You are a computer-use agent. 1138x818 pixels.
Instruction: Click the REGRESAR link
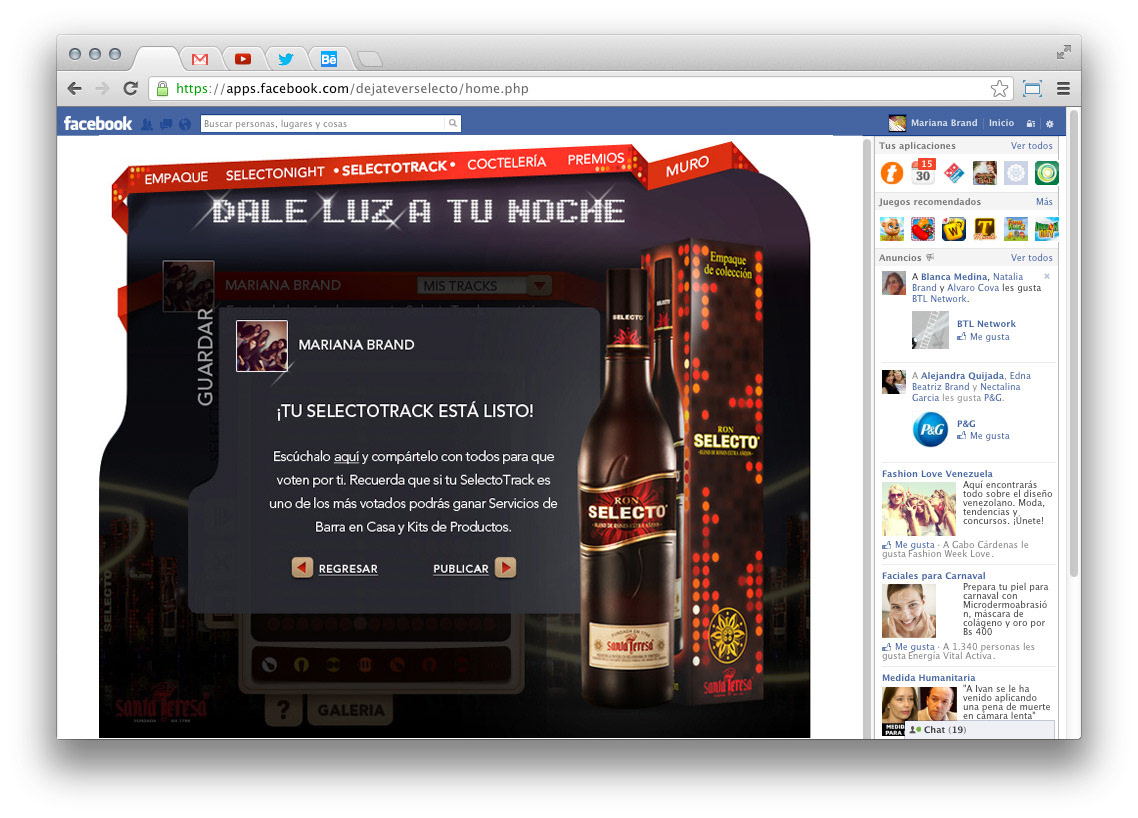[x=348, y=569]
